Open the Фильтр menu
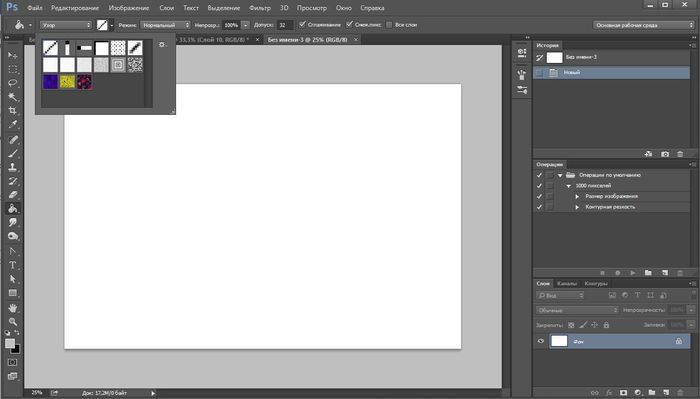 pos(260,8)
